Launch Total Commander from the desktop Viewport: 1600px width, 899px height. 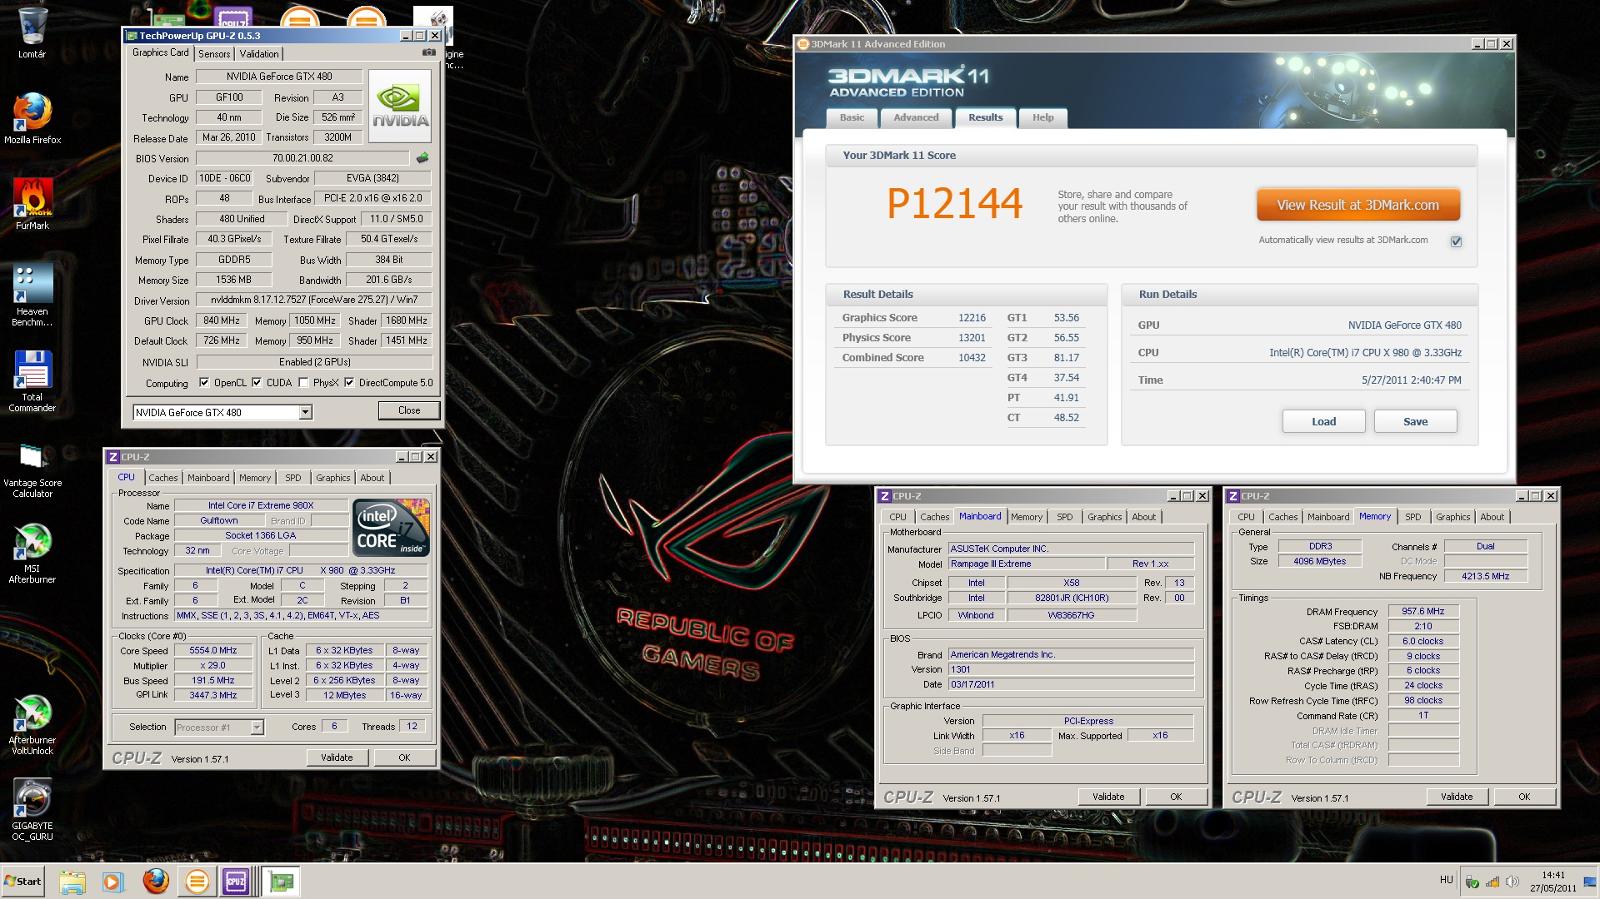[x=32, y=380]
